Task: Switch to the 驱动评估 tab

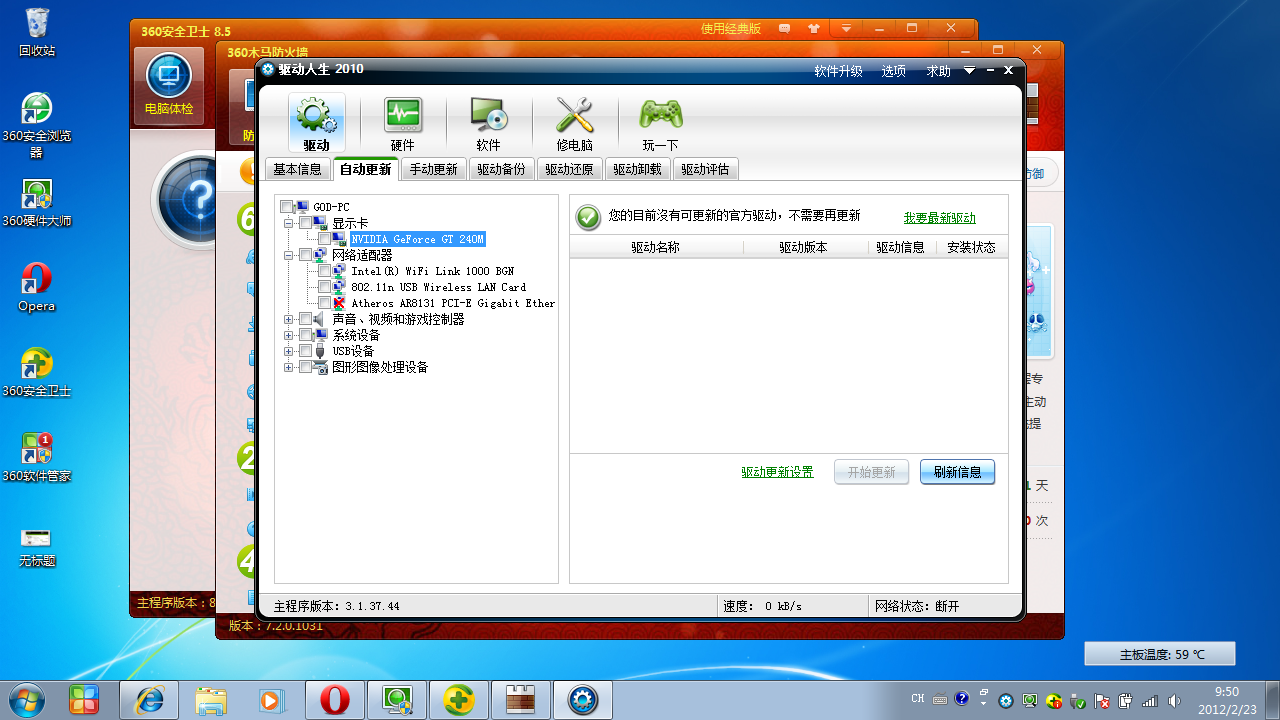Action: point(706,169)
